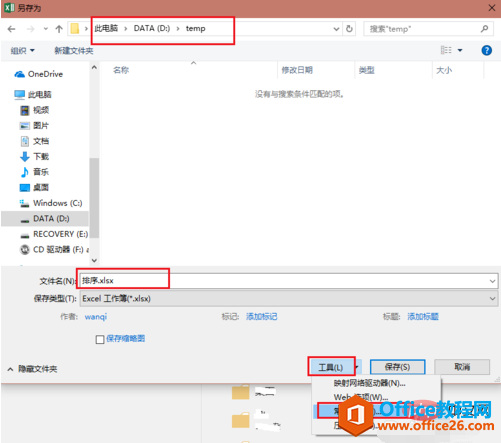Open the 文档 folder

[41, 141]
